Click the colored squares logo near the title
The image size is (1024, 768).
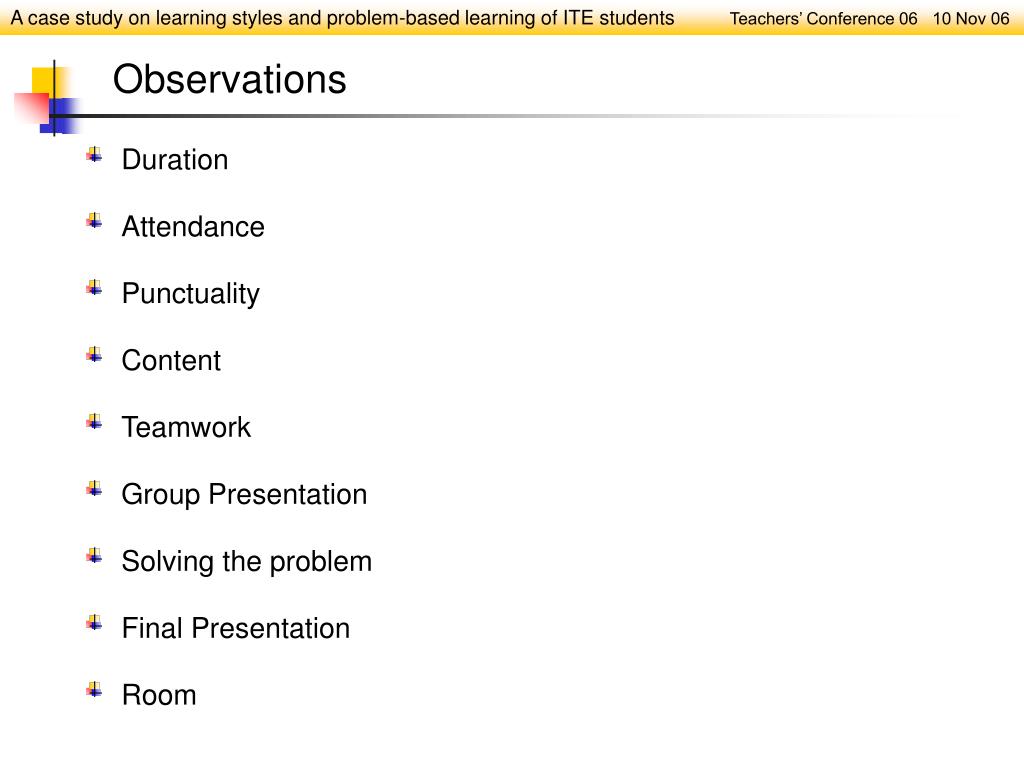point(47,97)
